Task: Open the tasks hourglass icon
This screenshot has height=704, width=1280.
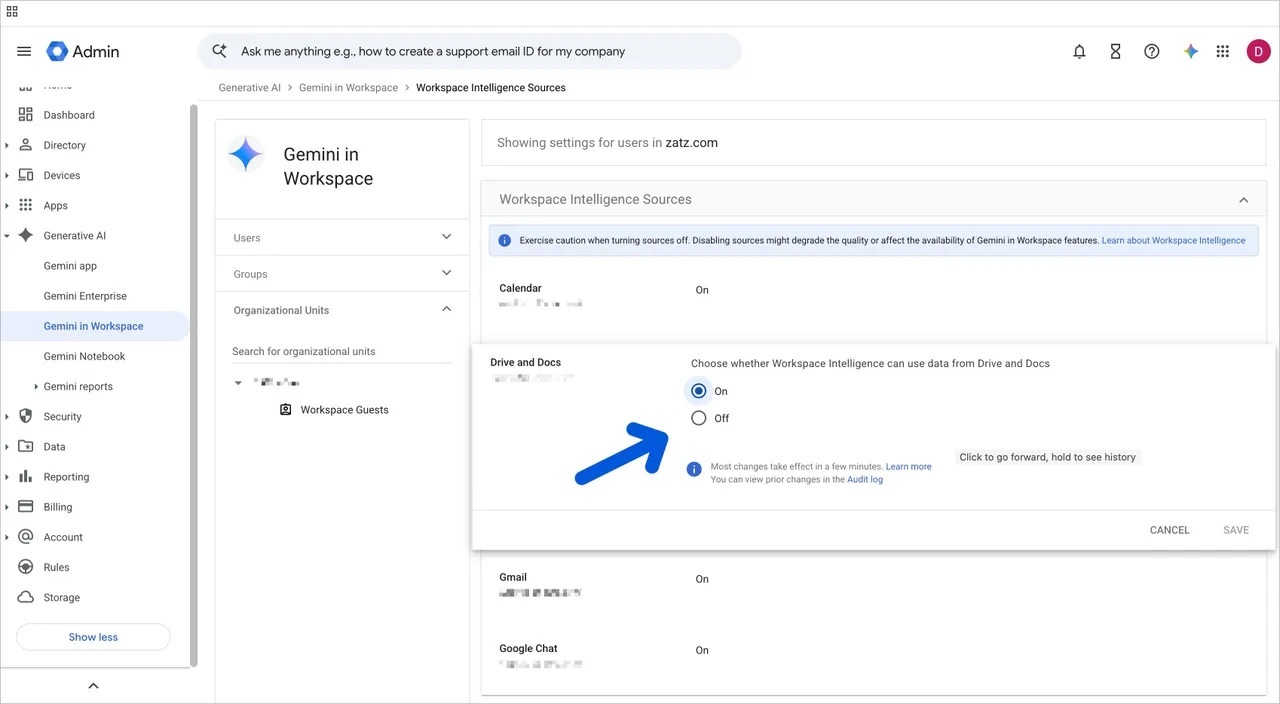Action: [x=1115, y=51]
